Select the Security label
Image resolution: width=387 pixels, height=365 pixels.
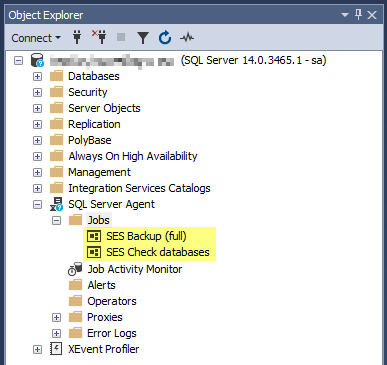[88, 92]
